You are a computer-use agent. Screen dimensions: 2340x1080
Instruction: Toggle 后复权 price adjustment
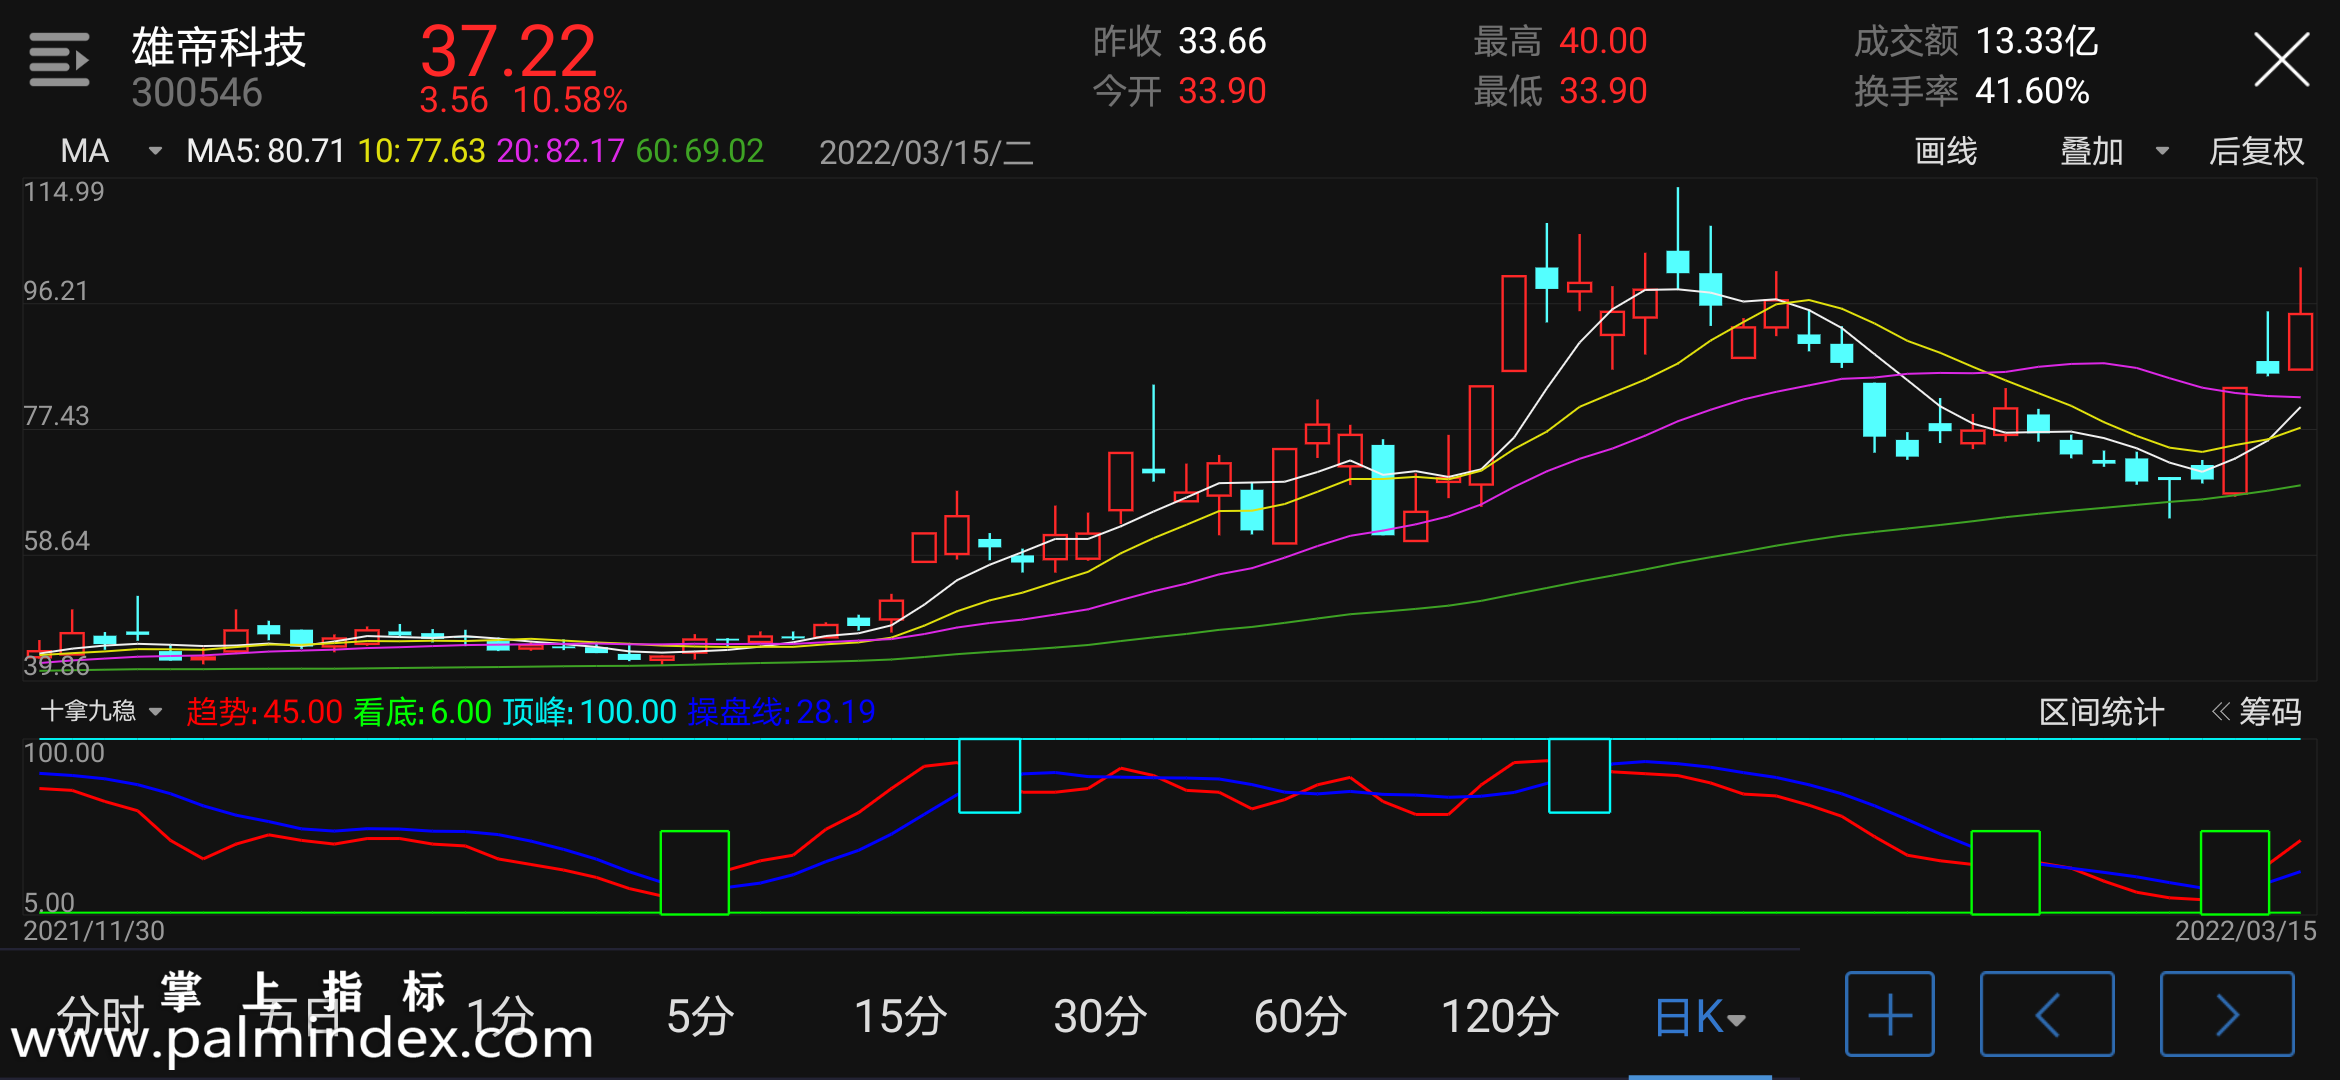(x=2256, y=151)
